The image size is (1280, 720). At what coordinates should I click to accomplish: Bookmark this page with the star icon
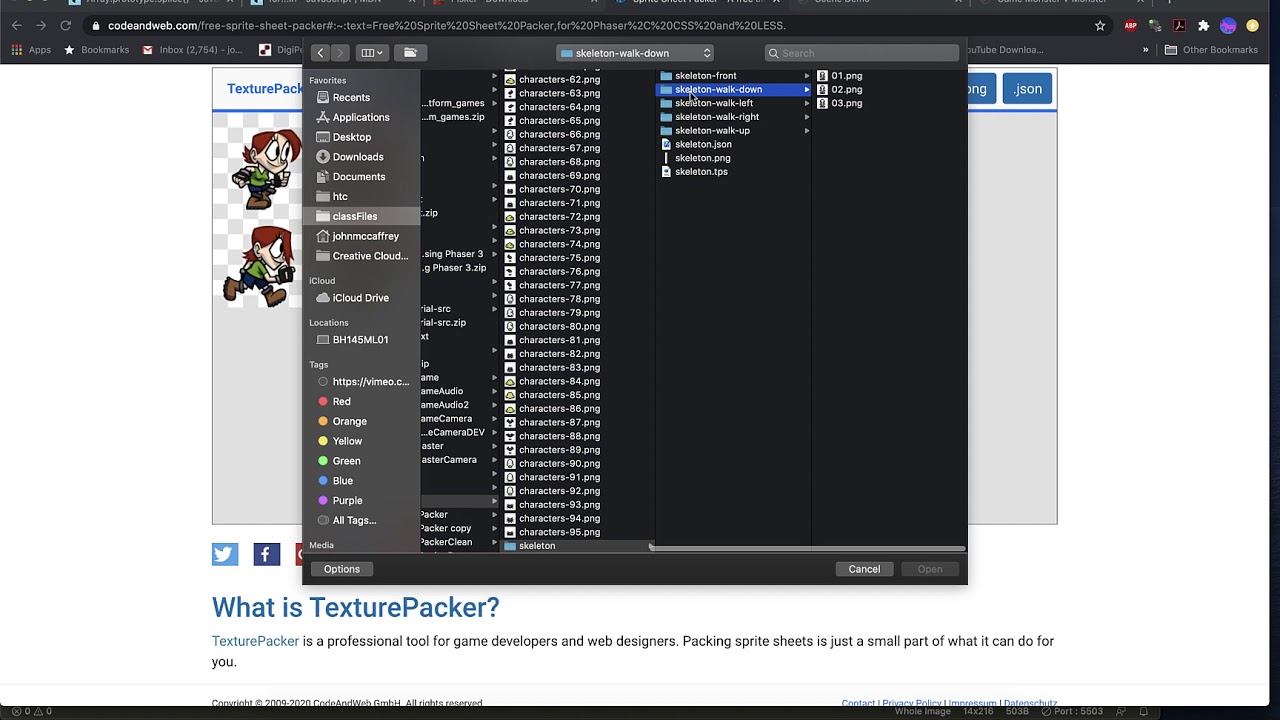click(x=1100, y=26)
